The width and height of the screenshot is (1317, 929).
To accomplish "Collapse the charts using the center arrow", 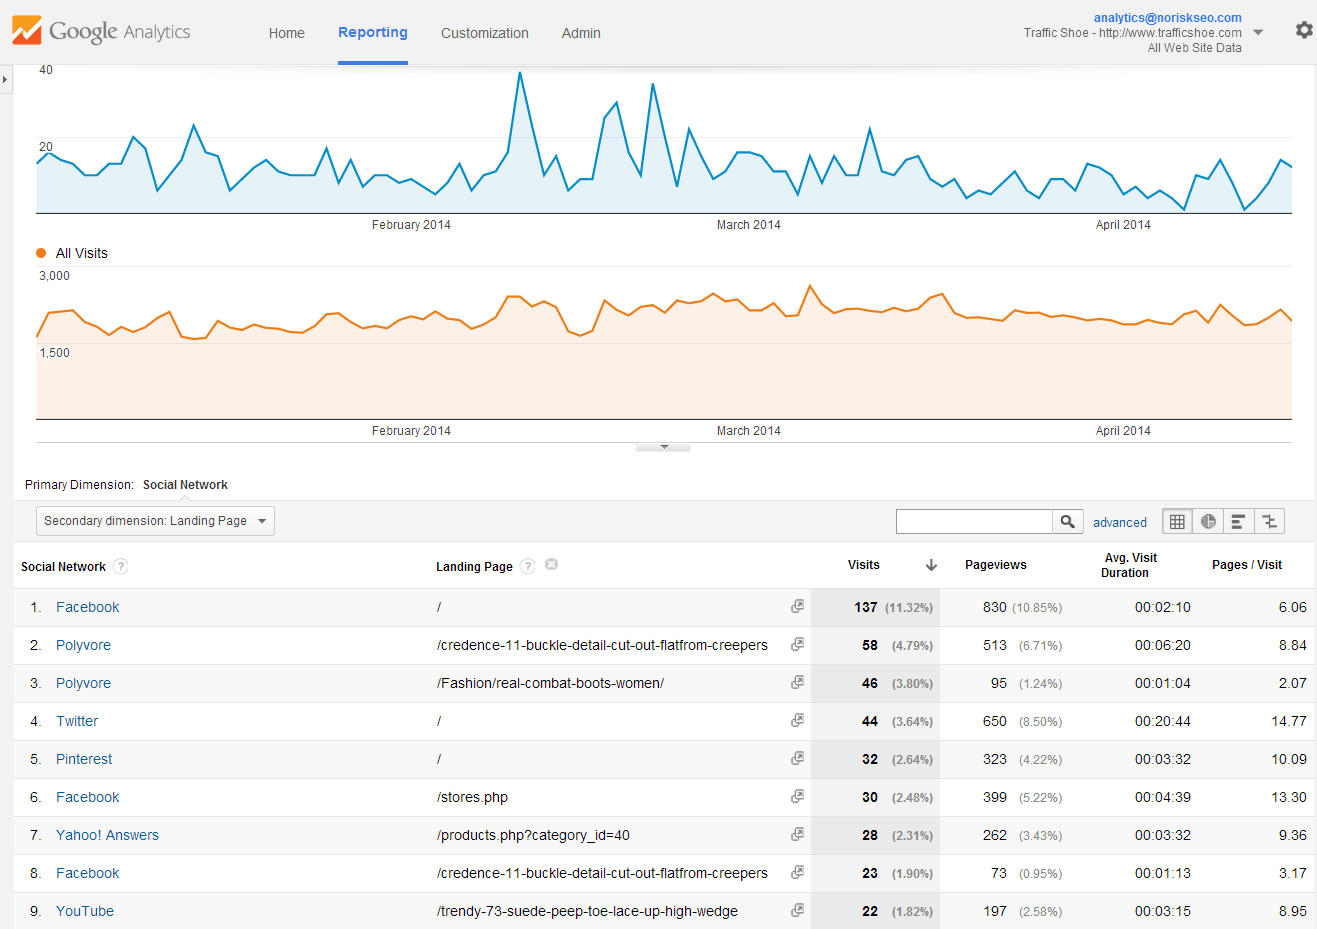I will (662, 447).
